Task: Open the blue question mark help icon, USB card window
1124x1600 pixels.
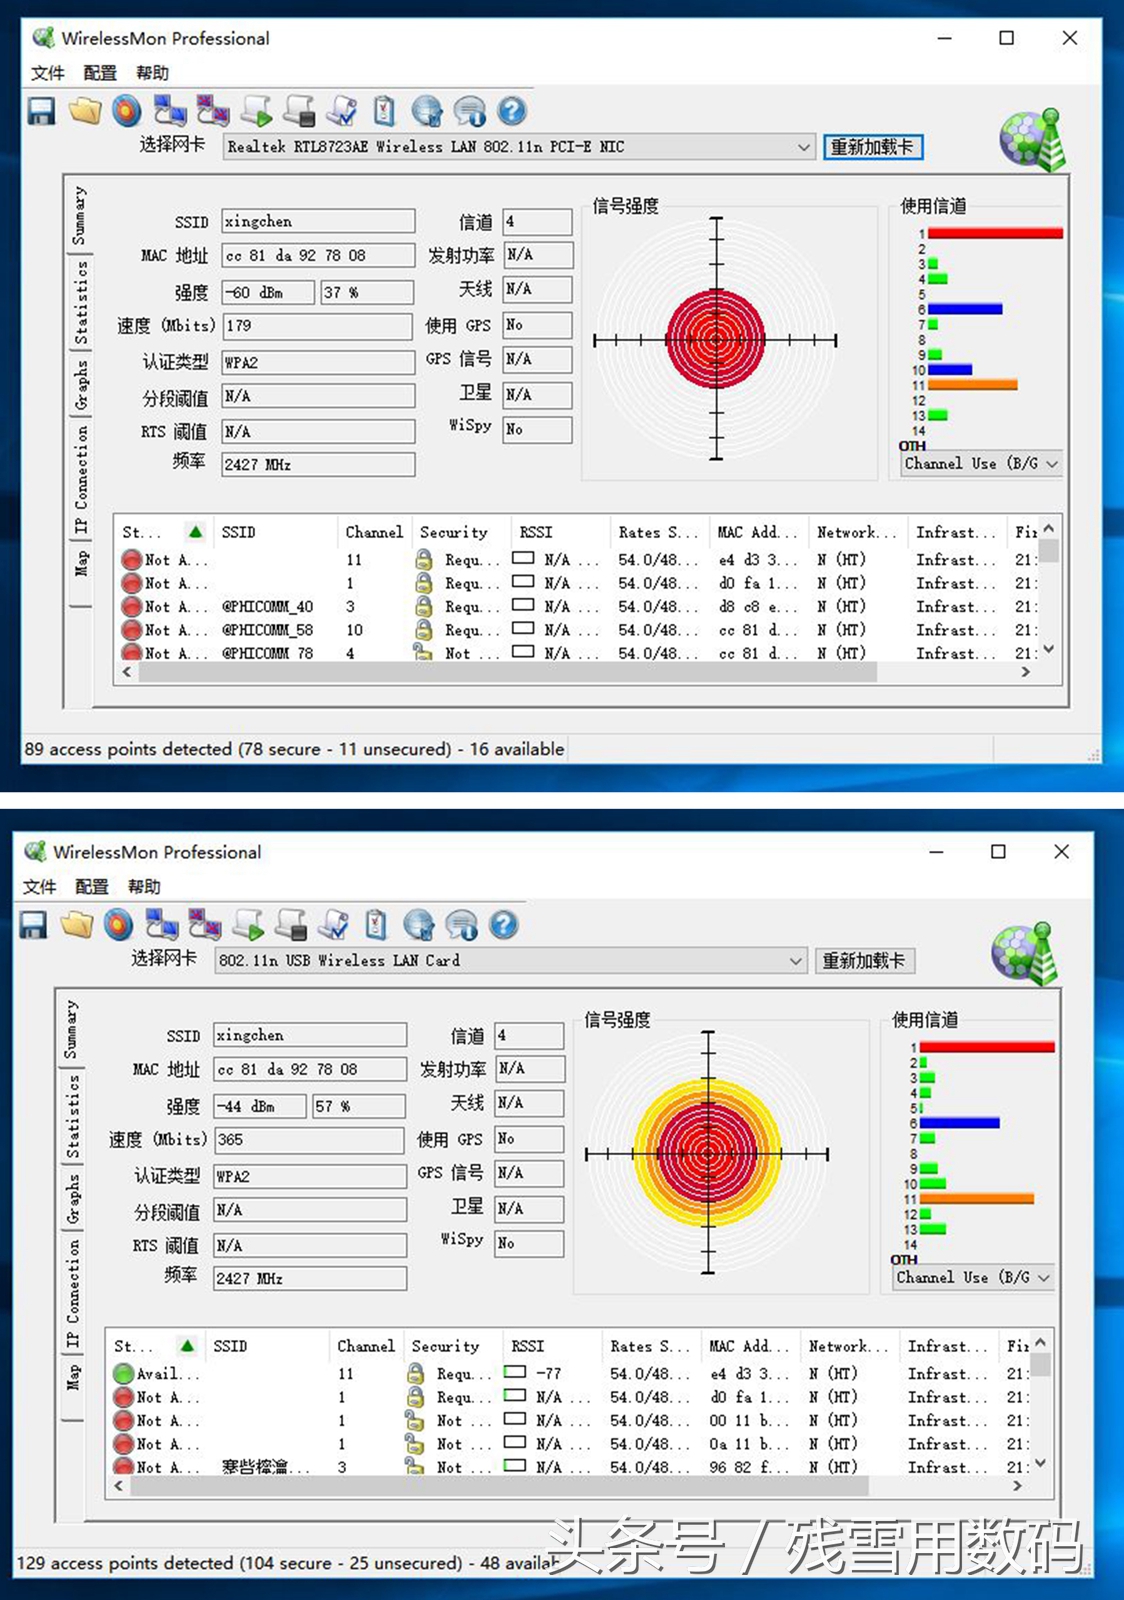Action: point(504,925)
